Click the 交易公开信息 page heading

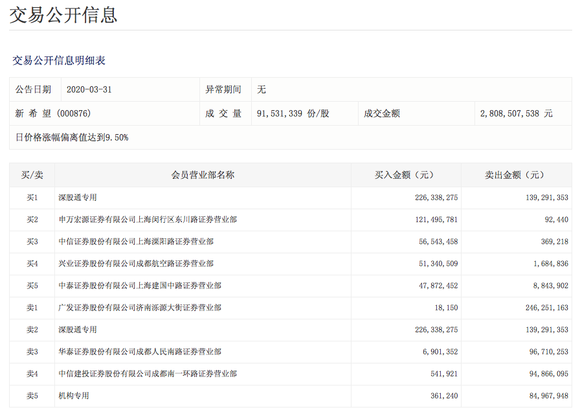pyautogui.click(x=63, y=16)
